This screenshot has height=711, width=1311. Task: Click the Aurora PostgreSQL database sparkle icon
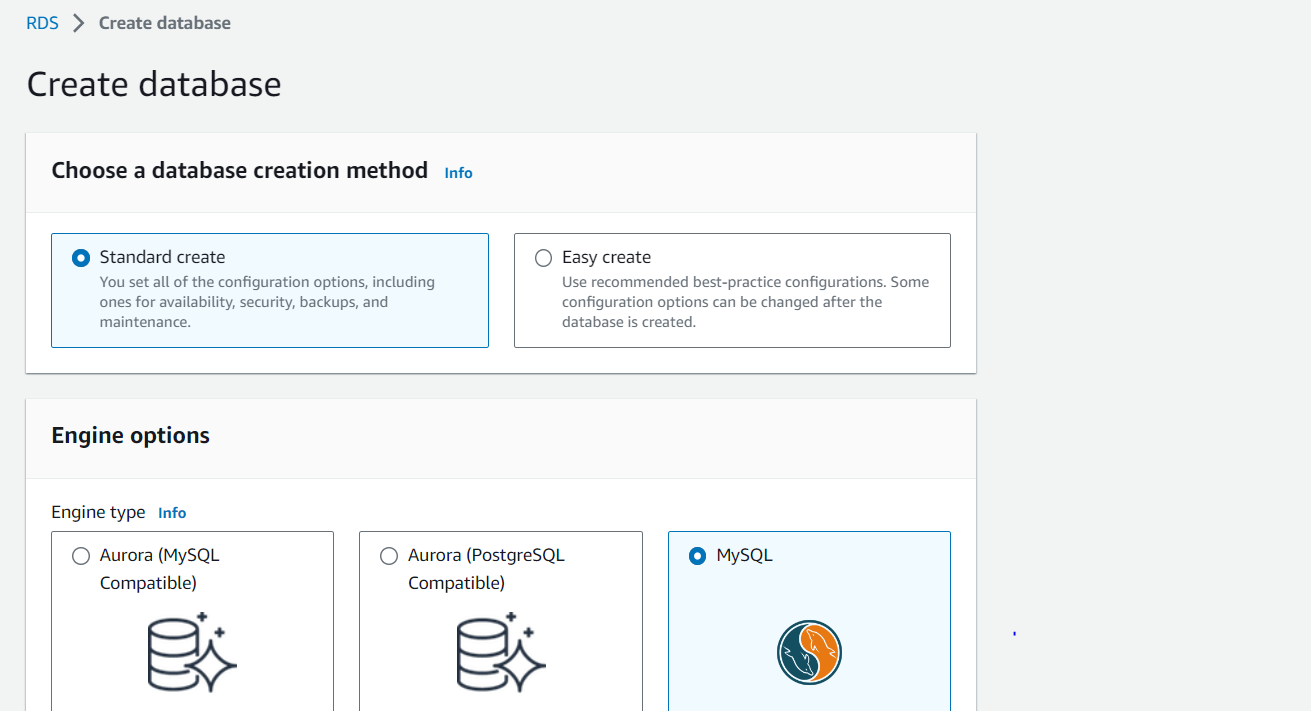click(501, 652)
